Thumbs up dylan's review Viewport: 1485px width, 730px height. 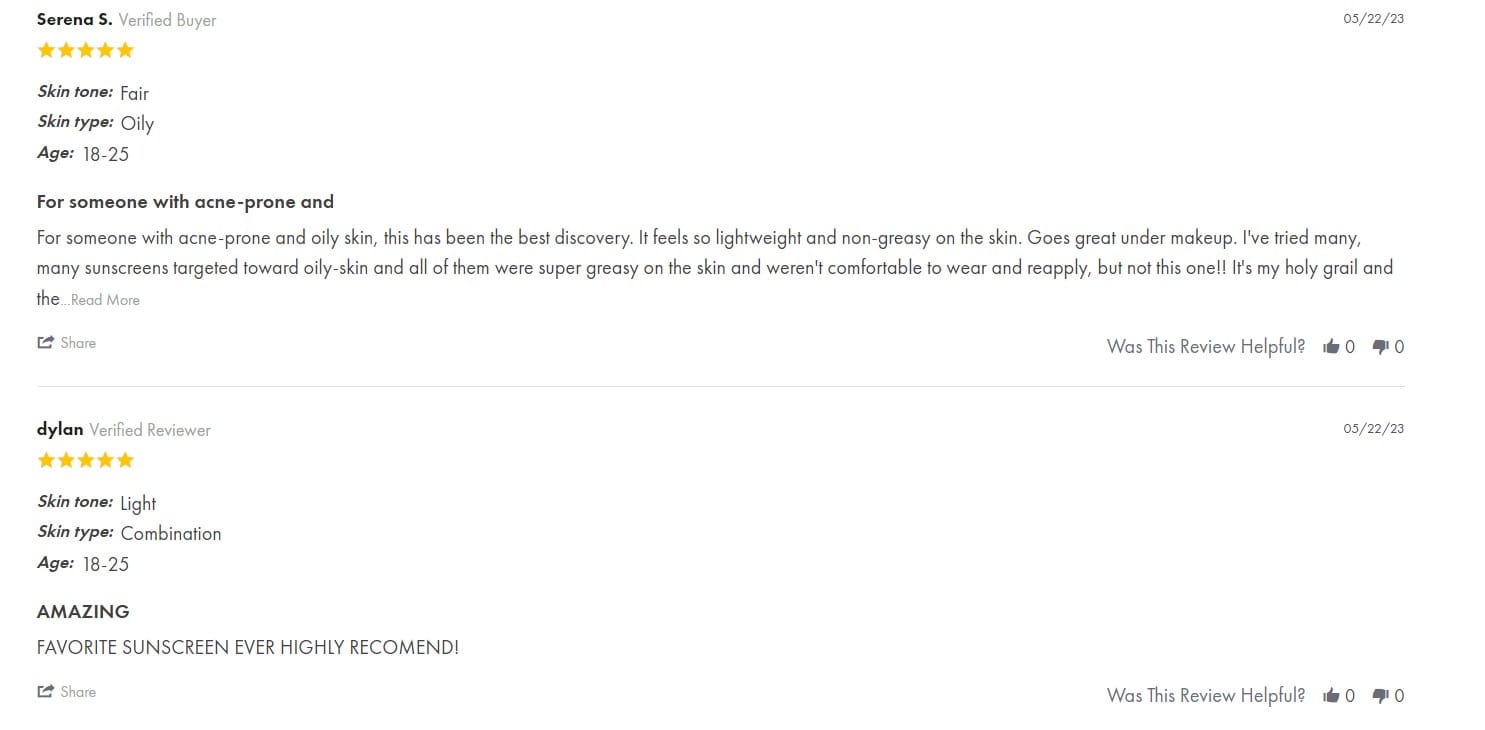point(1331,696)
